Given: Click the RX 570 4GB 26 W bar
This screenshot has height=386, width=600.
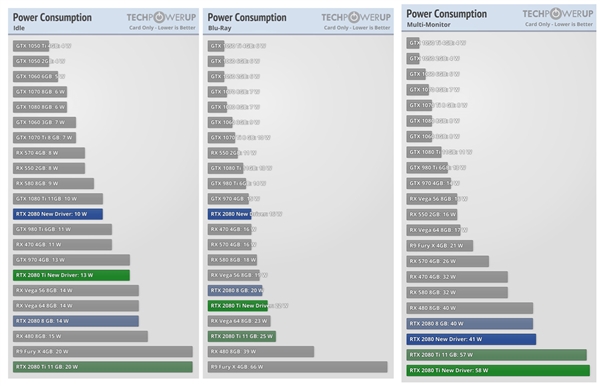Looking at the screenshot, I should 447,261.
